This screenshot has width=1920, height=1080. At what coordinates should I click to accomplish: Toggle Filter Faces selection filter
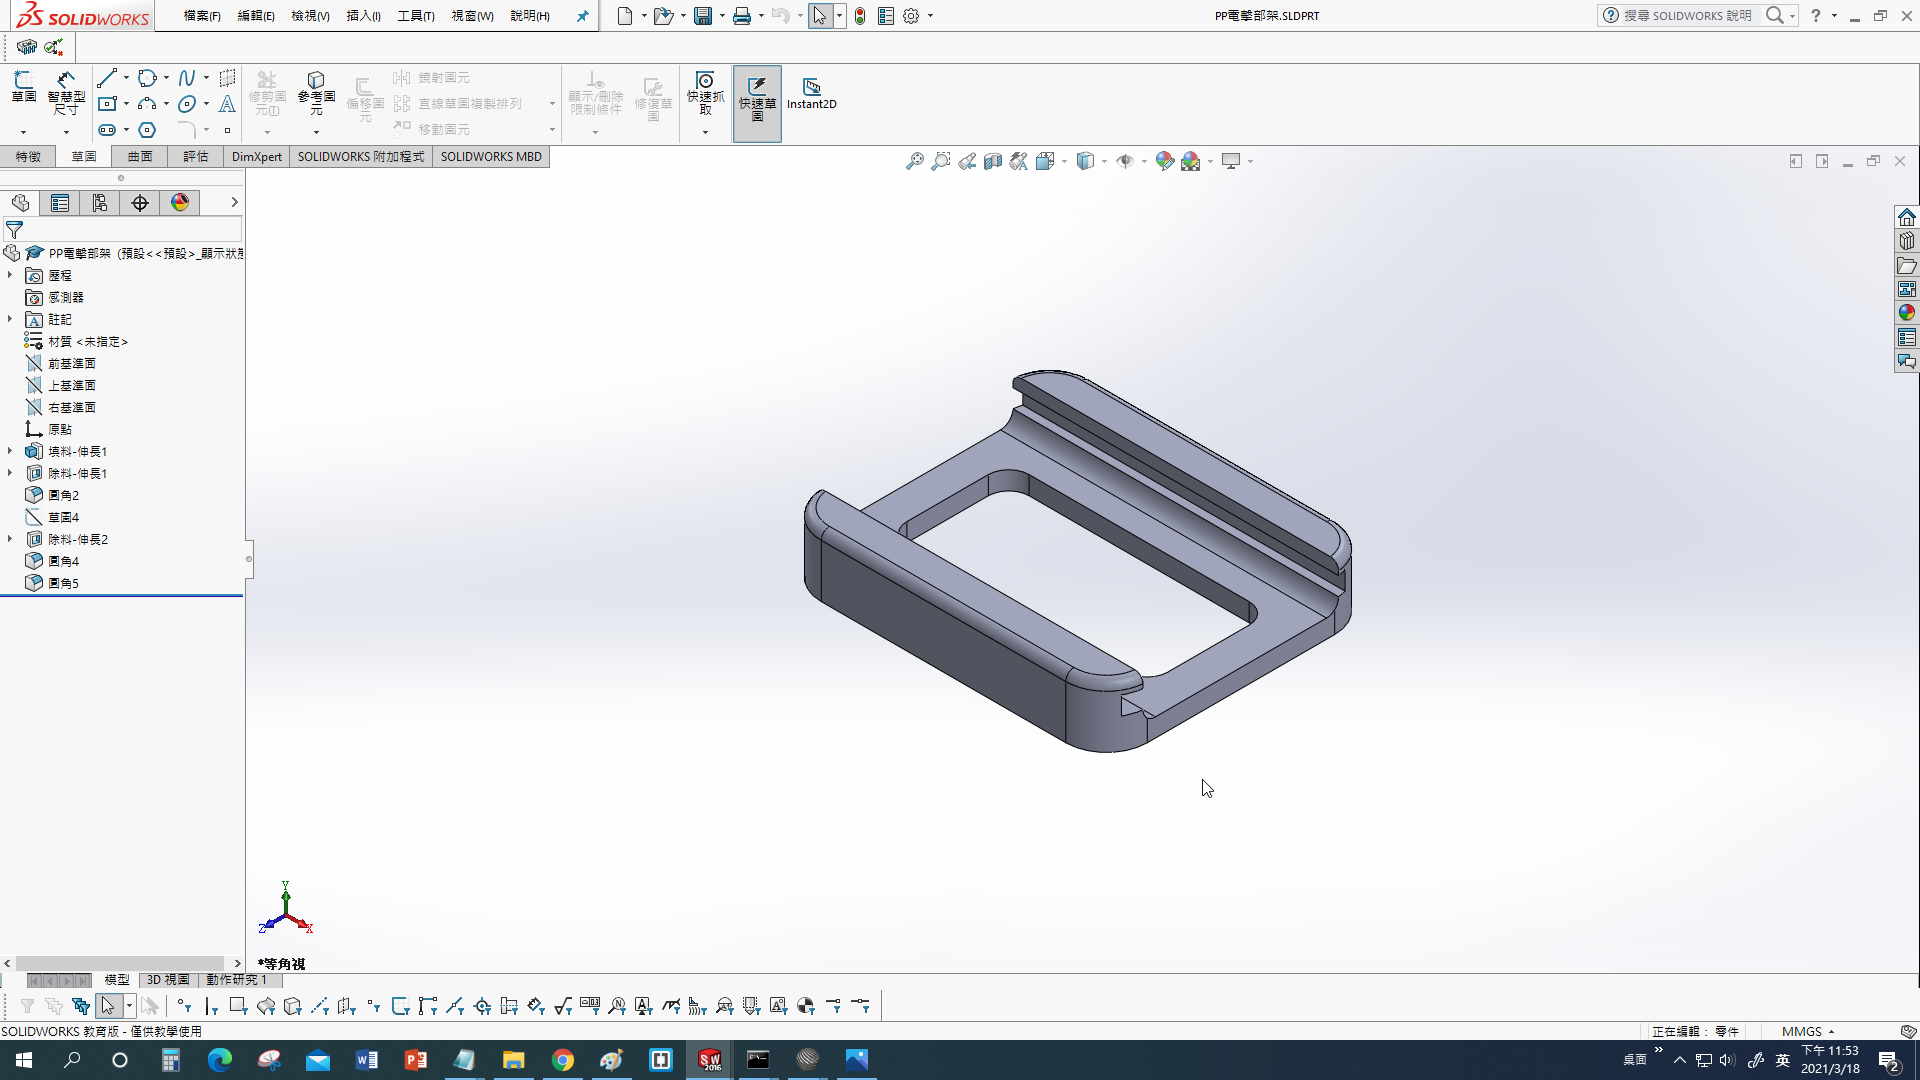coord(238,1006)
